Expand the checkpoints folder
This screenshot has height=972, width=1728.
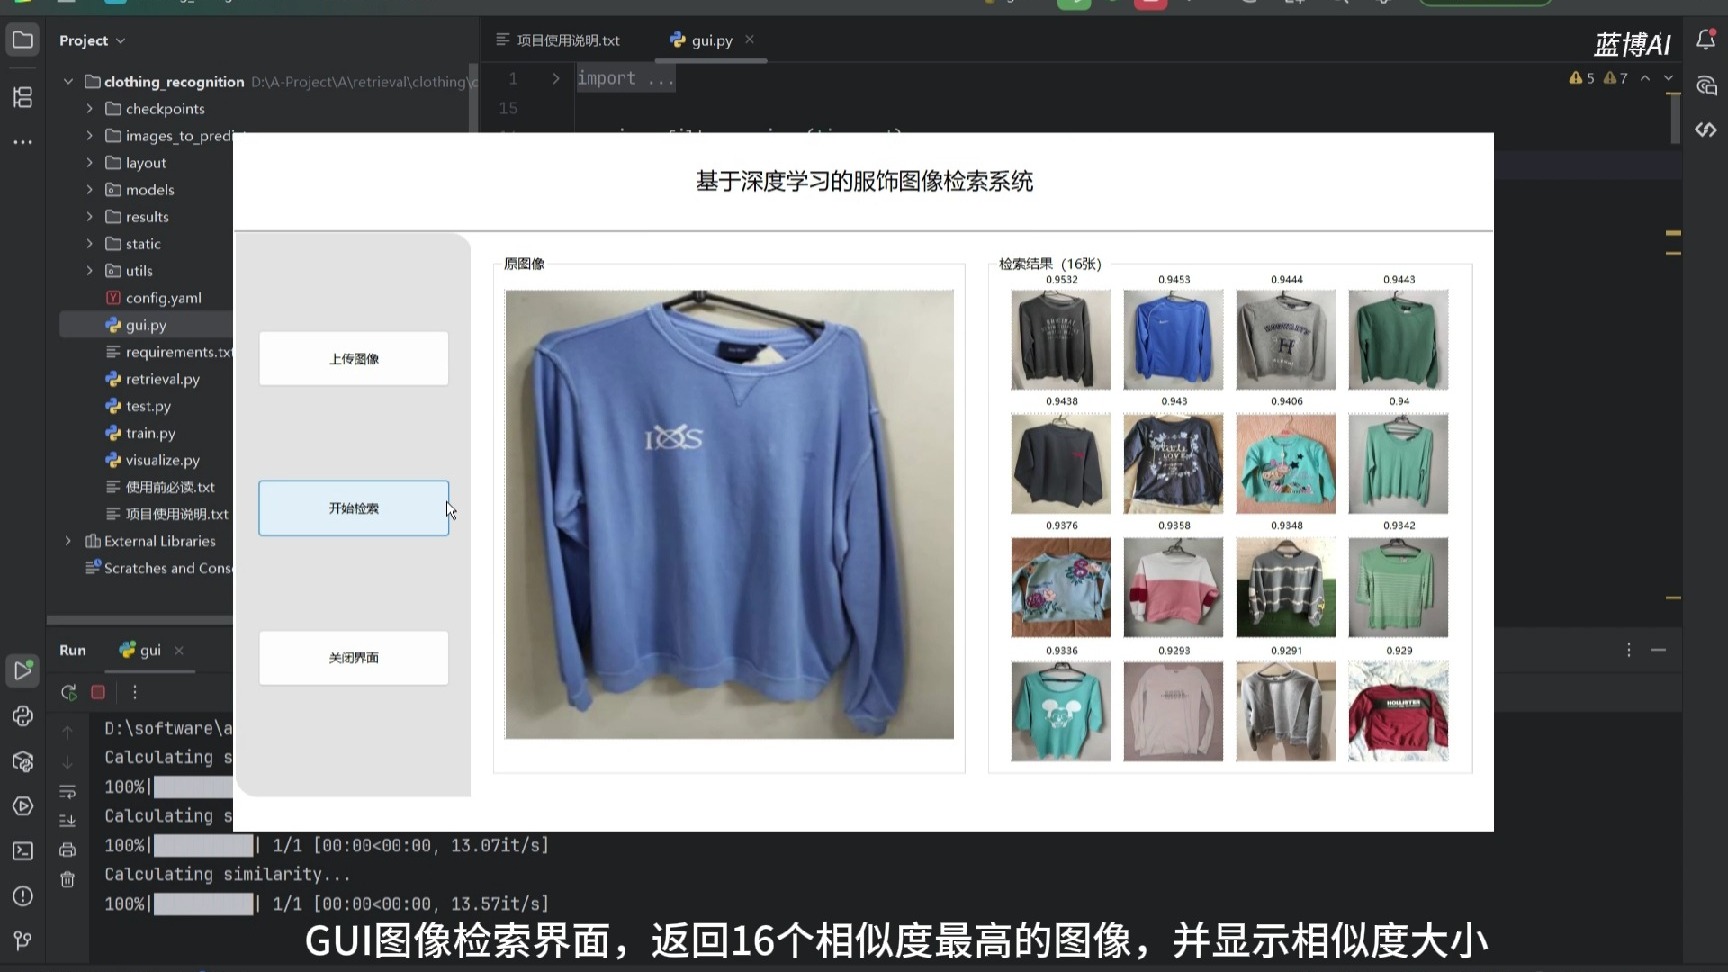click(89, 109)
